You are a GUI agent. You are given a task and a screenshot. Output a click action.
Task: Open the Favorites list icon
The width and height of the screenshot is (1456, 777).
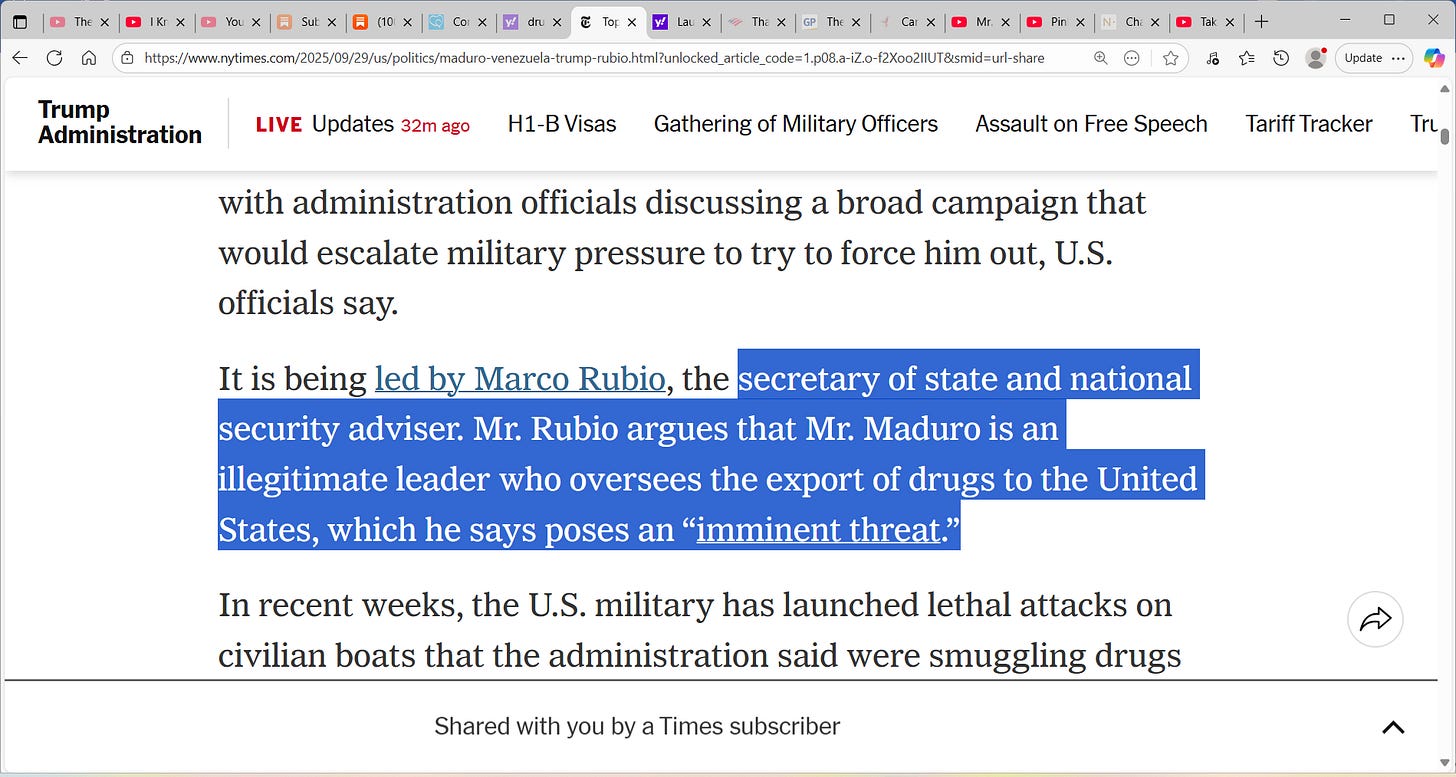(x=1246, y=58)
